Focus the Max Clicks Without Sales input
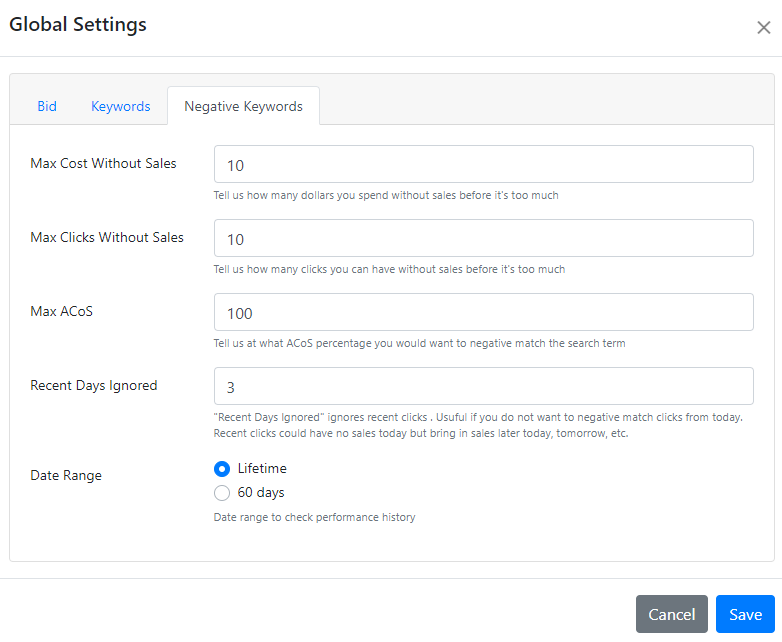This screenshot has height=642, width=782. 483,239
